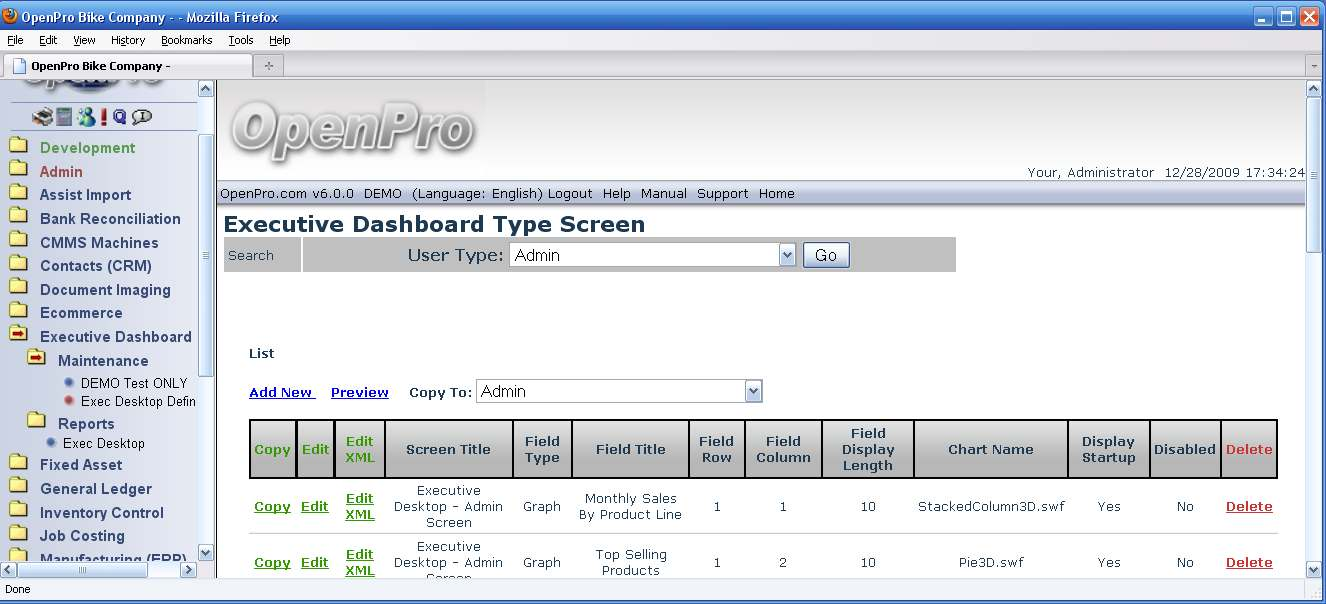This screenshot has height=604, width=1326.
Task: Collapse the Executive Dashboard folder icon
Action: pyautogui.click(x=18, y=335)
